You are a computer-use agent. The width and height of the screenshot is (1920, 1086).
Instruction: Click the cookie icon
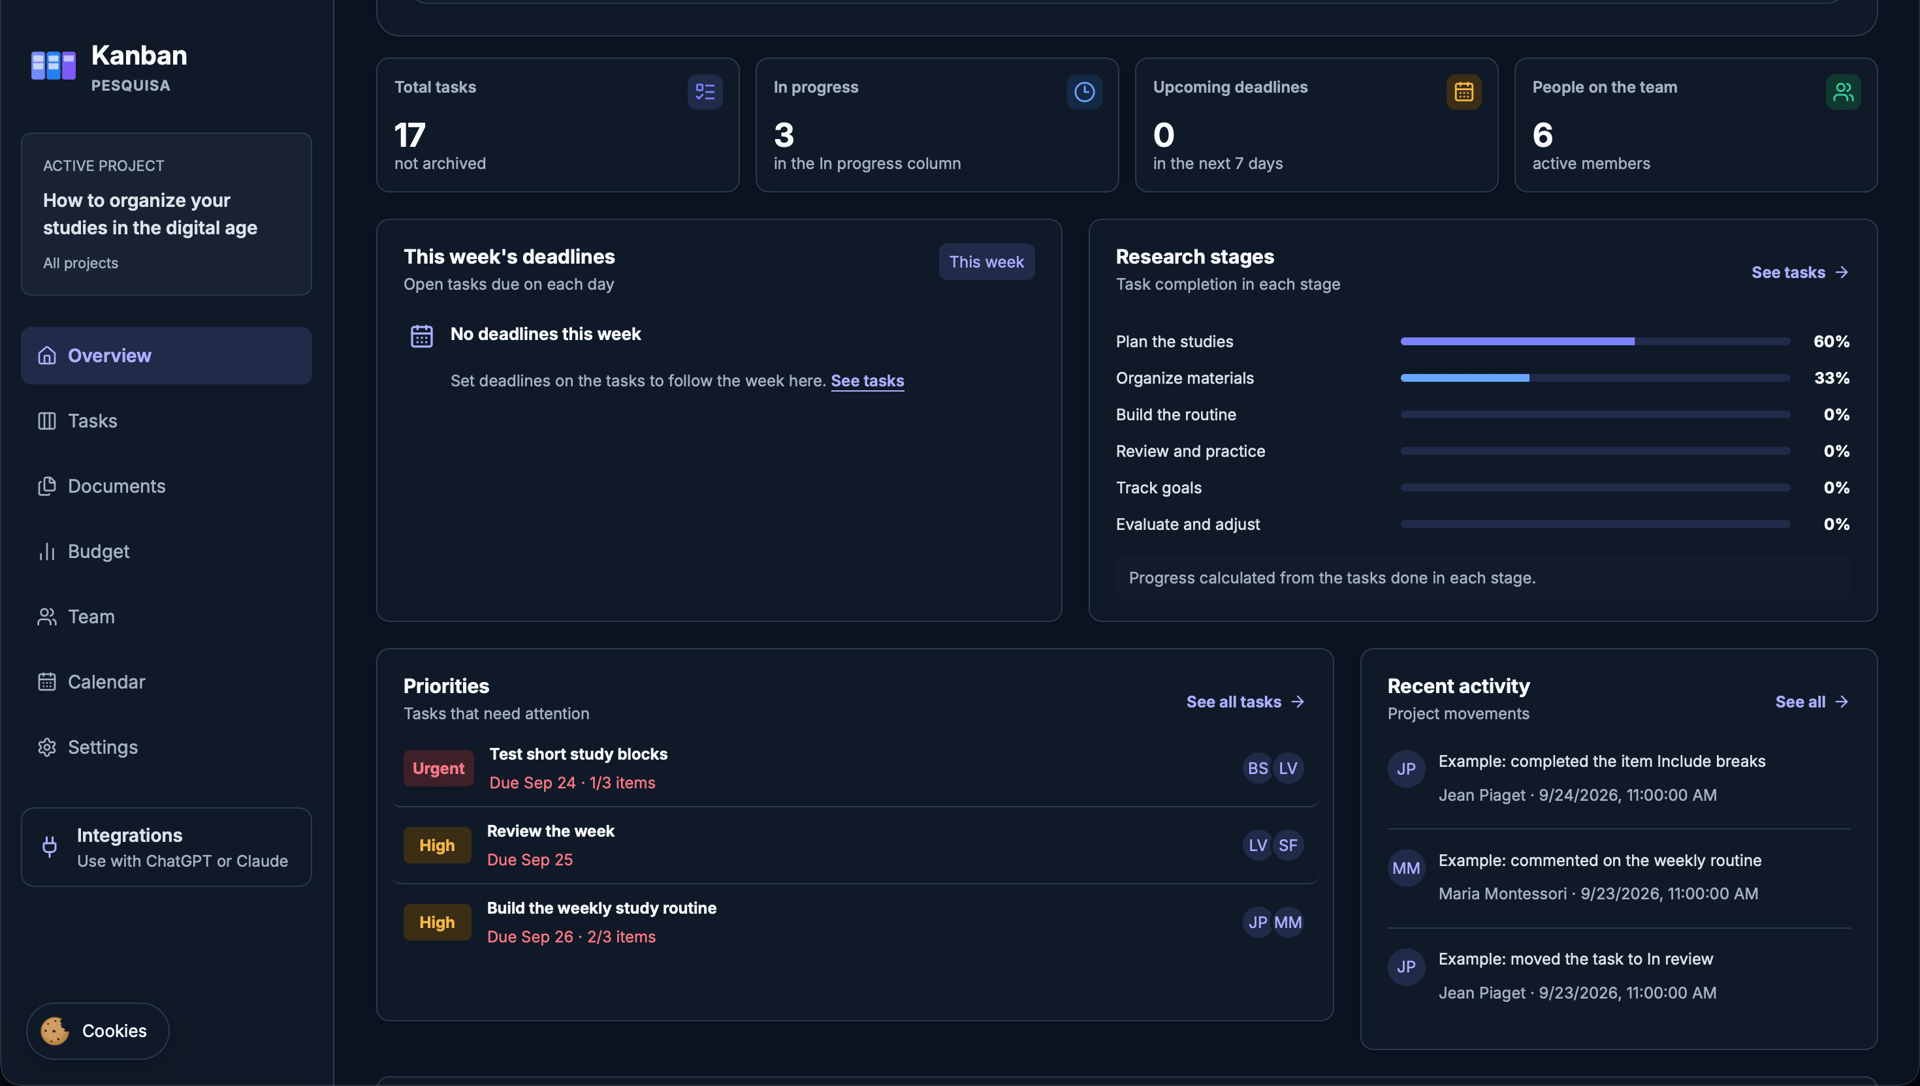click(x=55, y=1031)
